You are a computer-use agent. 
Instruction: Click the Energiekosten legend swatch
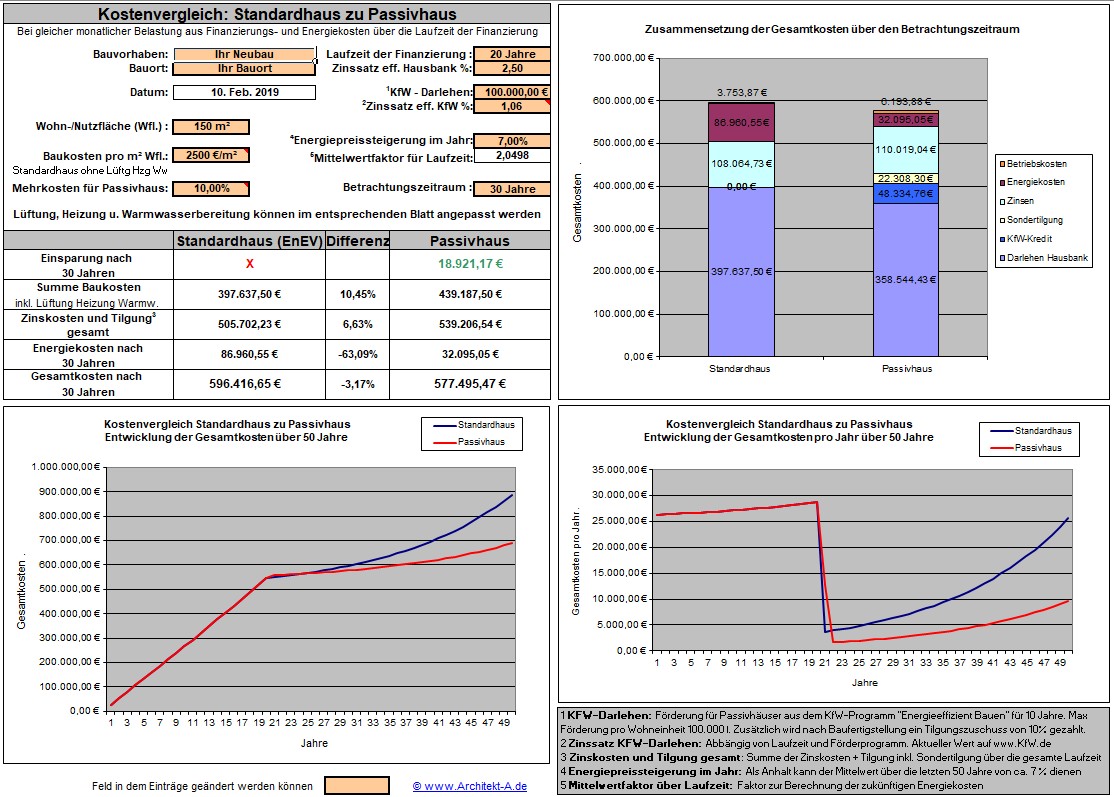click(x=1002, y=183)
